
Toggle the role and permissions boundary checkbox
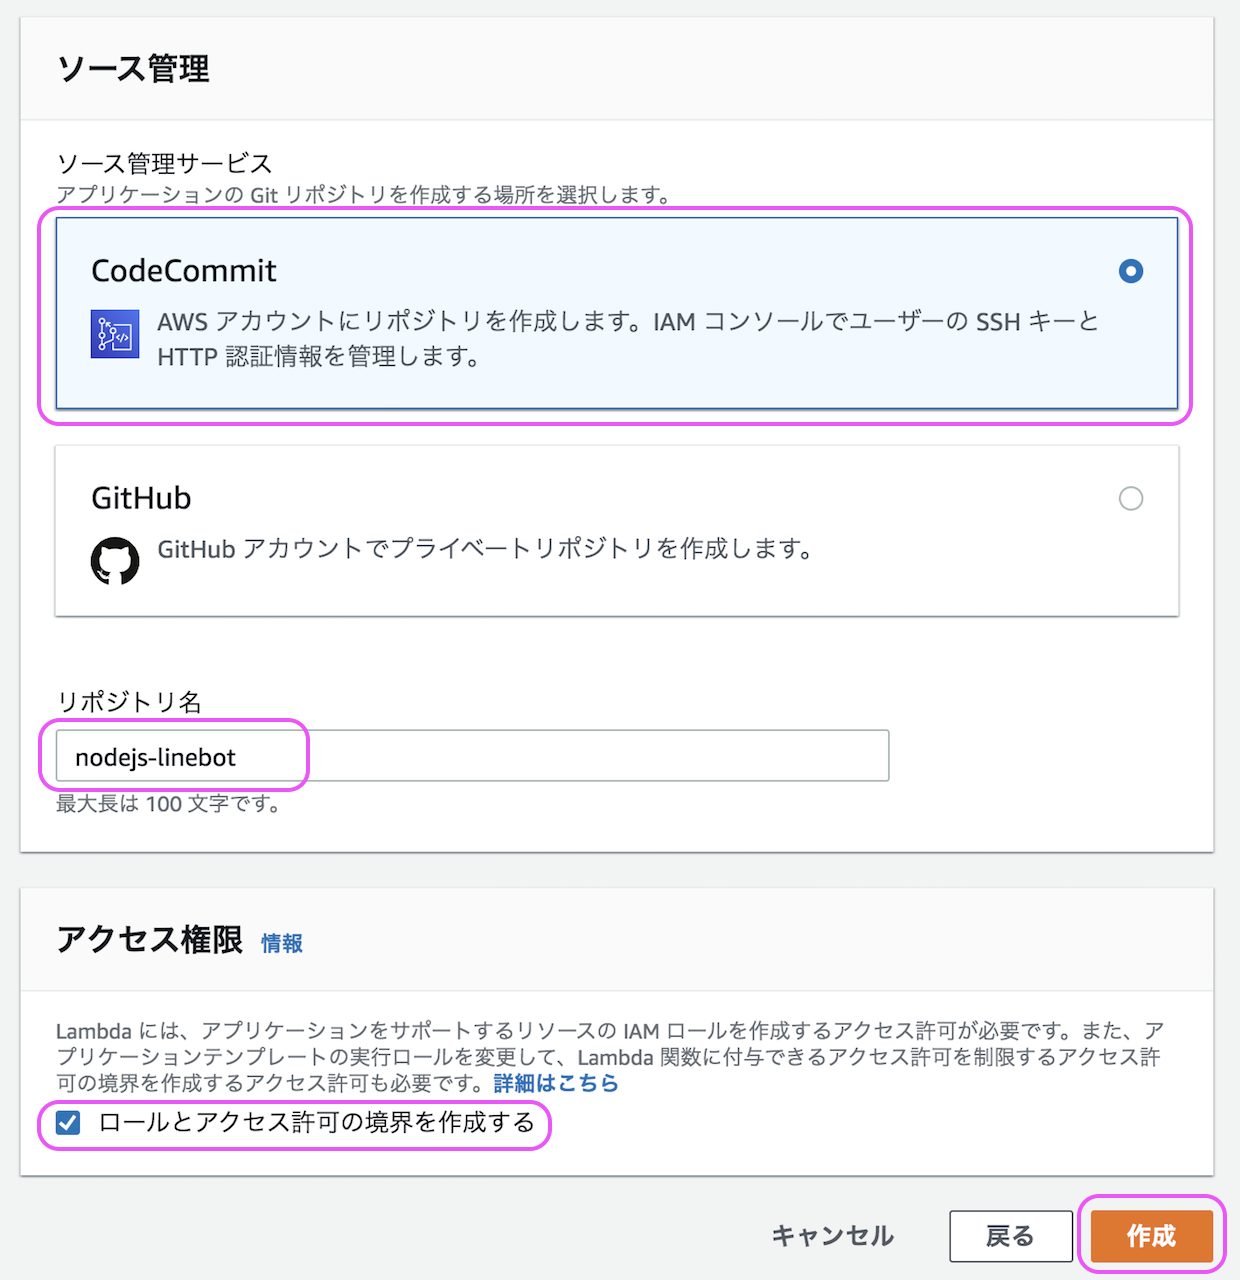(x=68, y=1123)
